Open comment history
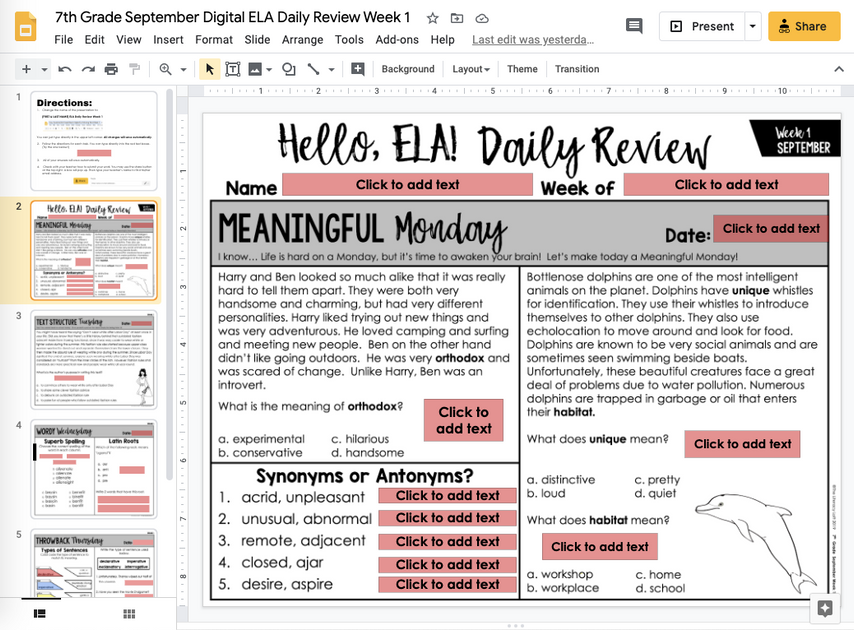The height and width of the screenshot is (630, 854). pyautogui.click(x=633, y=26)
